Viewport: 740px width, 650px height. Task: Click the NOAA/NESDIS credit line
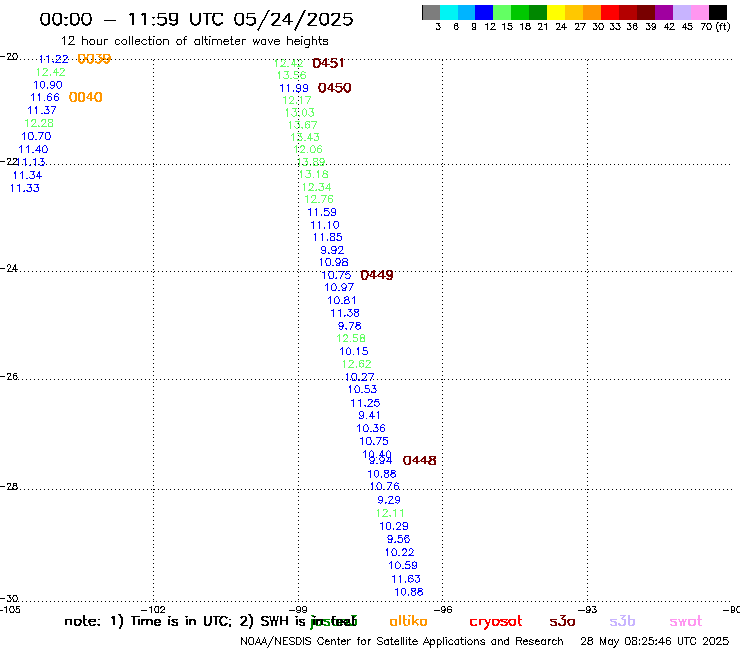402,642
